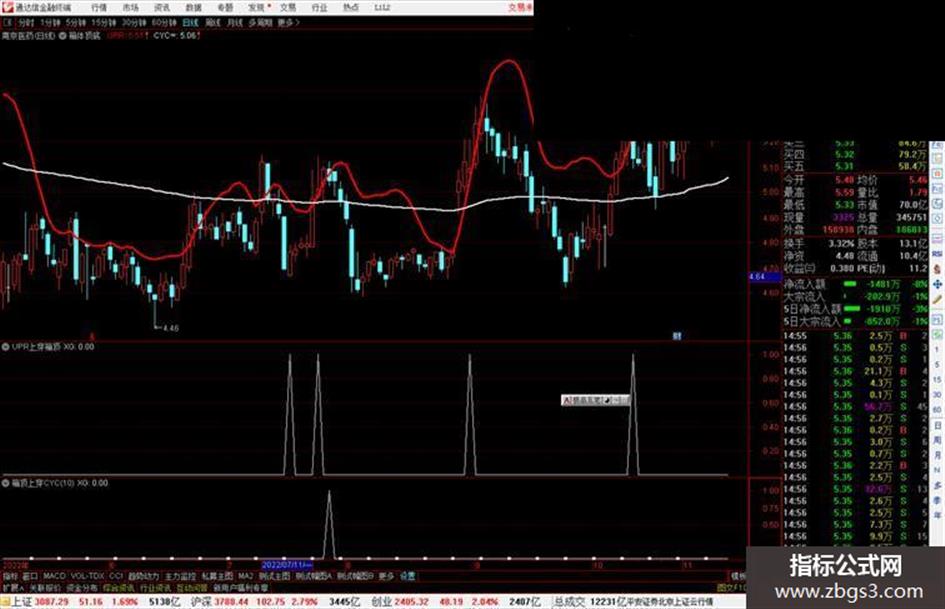Click the blue marker icon under main chart

pos(677,336)
